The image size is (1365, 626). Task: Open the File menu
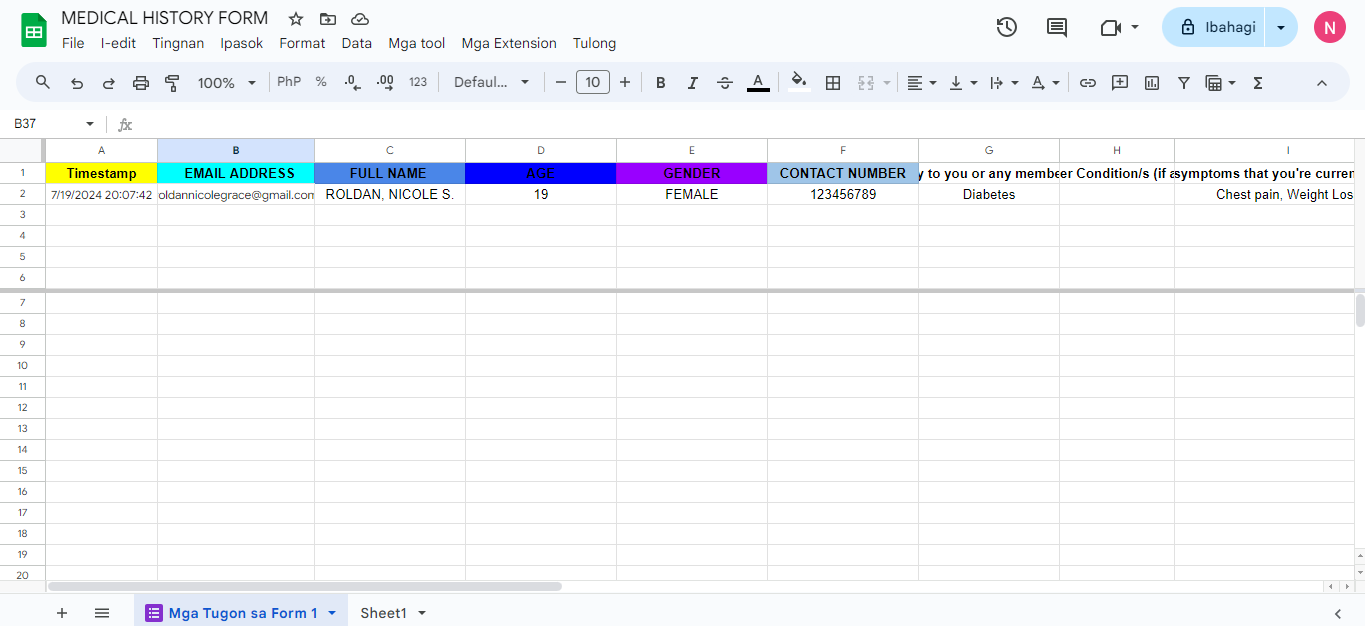coord(73,43)
